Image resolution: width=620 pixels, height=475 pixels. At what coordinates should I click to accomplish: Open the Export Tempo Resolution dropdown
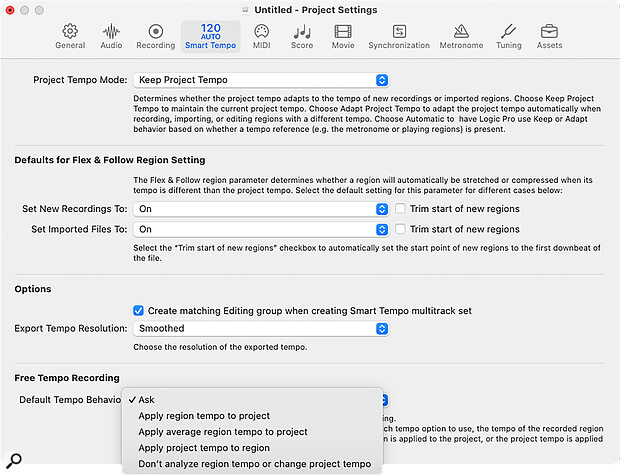(x=261, y=328)
